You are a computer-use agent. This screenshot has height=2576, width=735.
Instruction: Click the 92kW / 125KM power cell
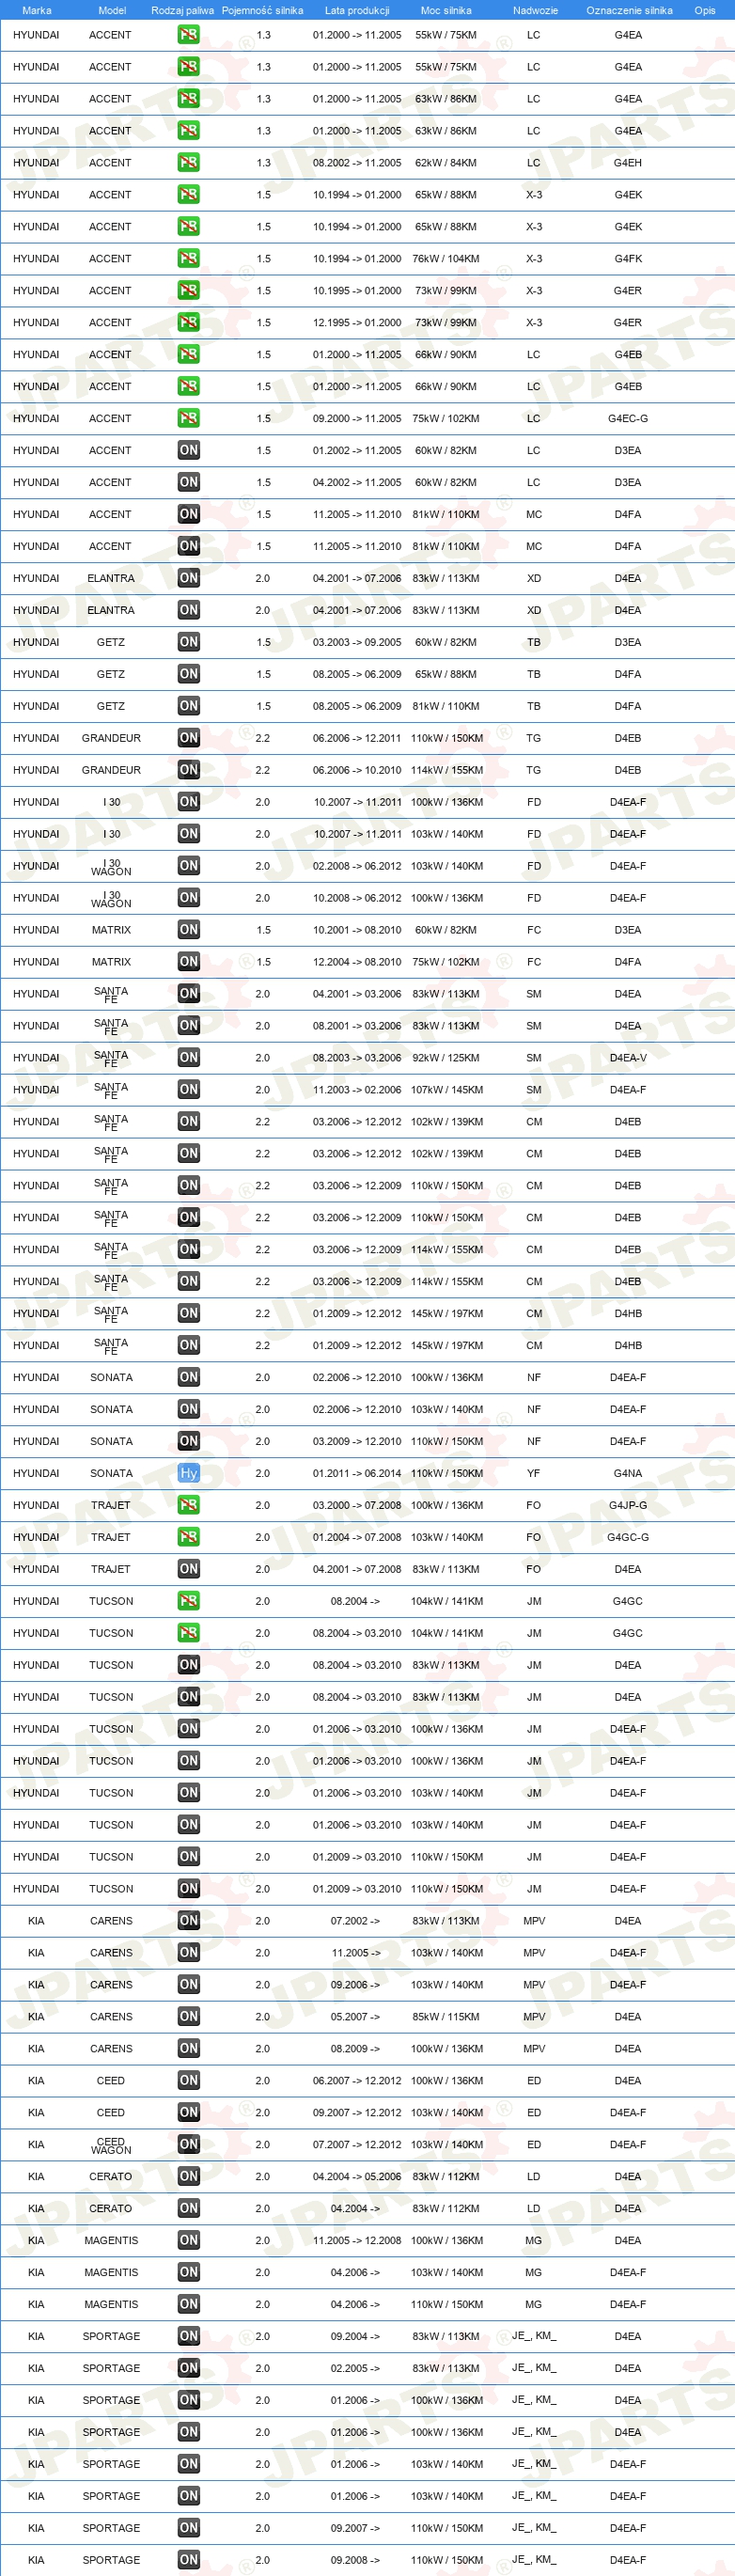[446, 1058]
